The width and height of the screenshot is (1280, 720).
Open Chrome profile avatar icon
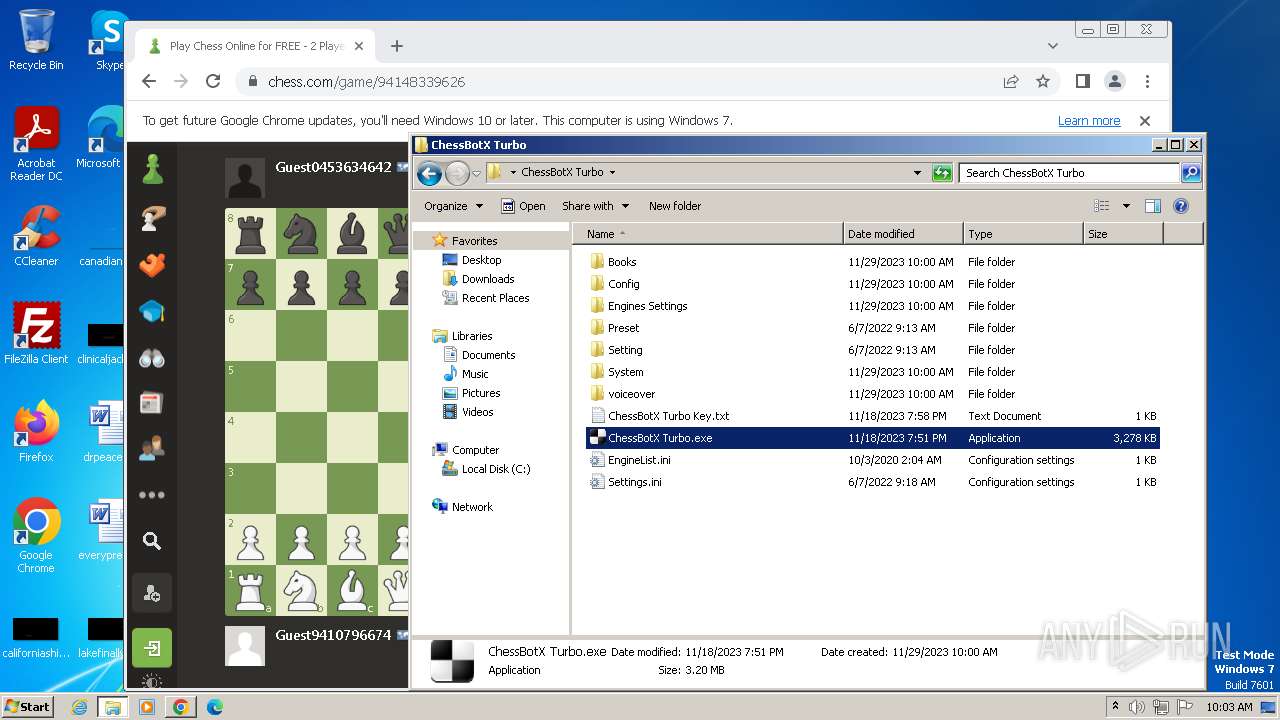click(x=1115, y=82)
